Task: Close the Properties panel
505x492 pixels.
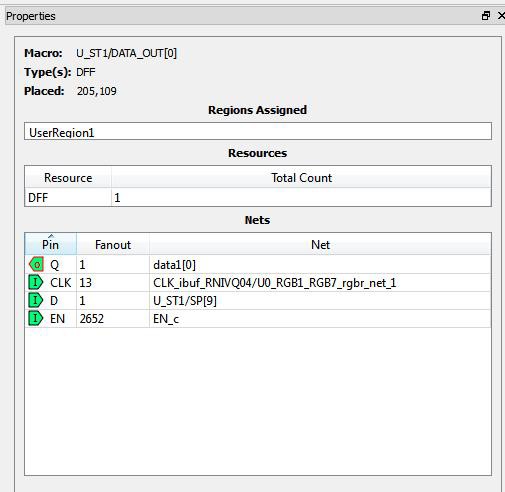Action: pyautogui.click(x=501, y=15)
